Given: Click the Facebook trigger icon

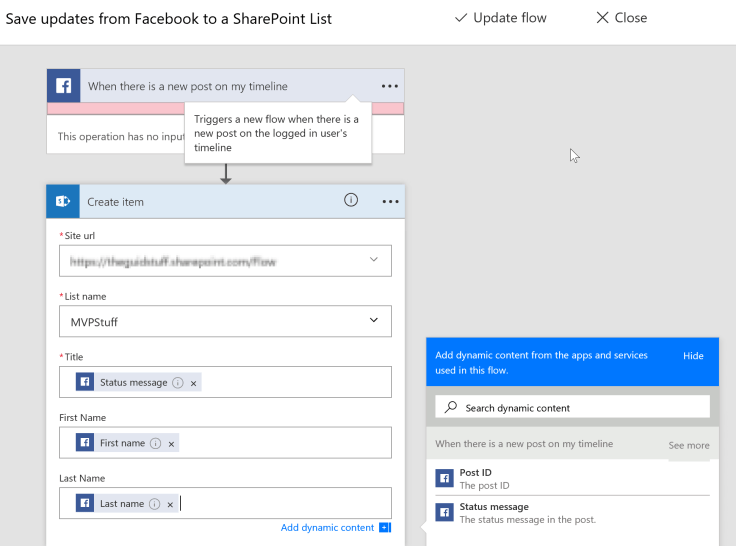Looking at the screenshot, I should pos(63,86).
